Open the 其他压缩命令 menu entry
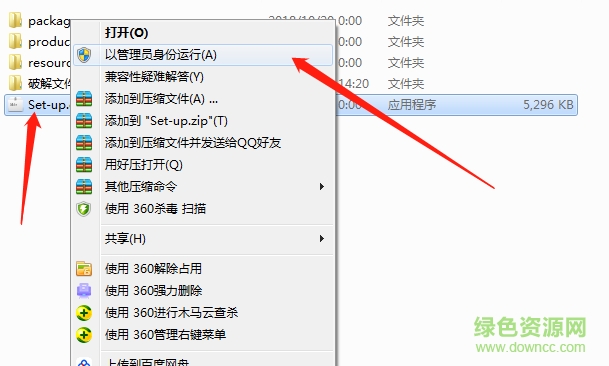 [x=203, y=186]
